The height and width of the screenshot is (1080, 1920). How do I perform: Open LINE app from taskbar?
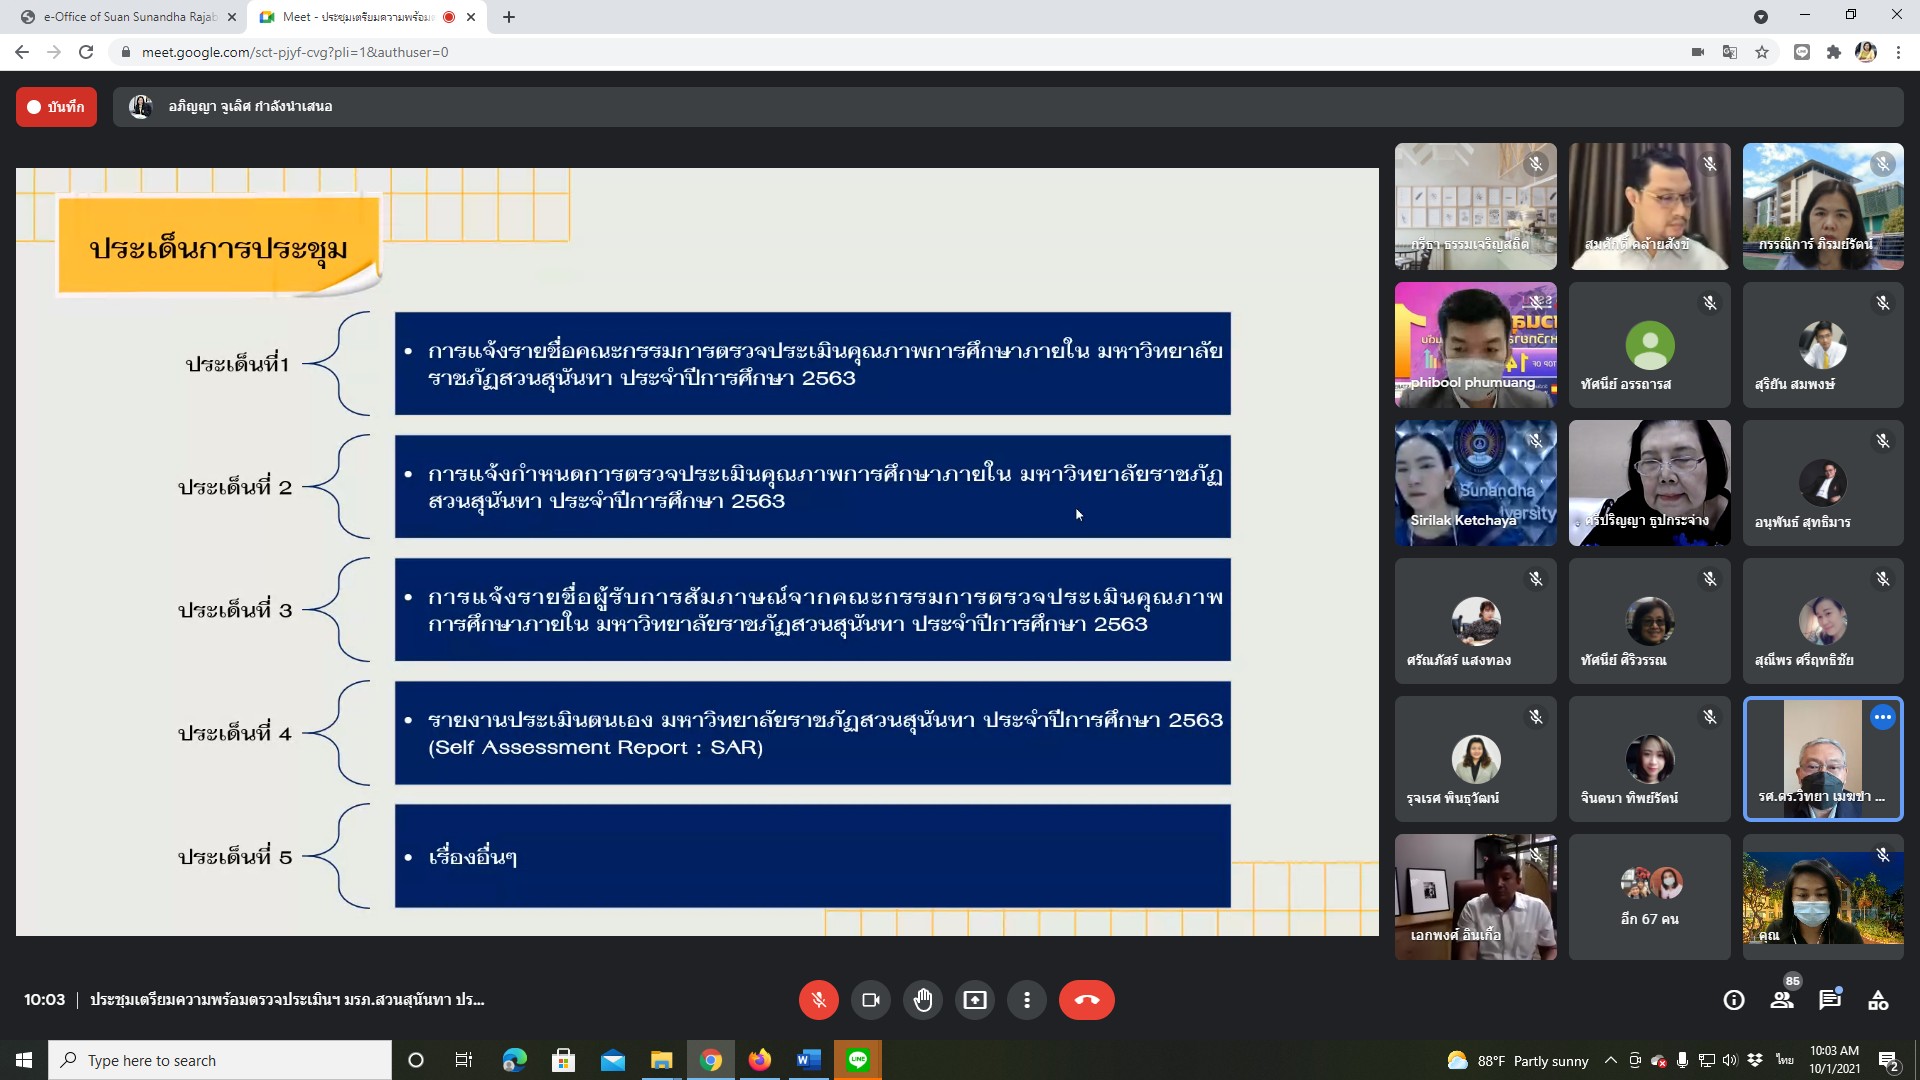(x=857, y=1060)
